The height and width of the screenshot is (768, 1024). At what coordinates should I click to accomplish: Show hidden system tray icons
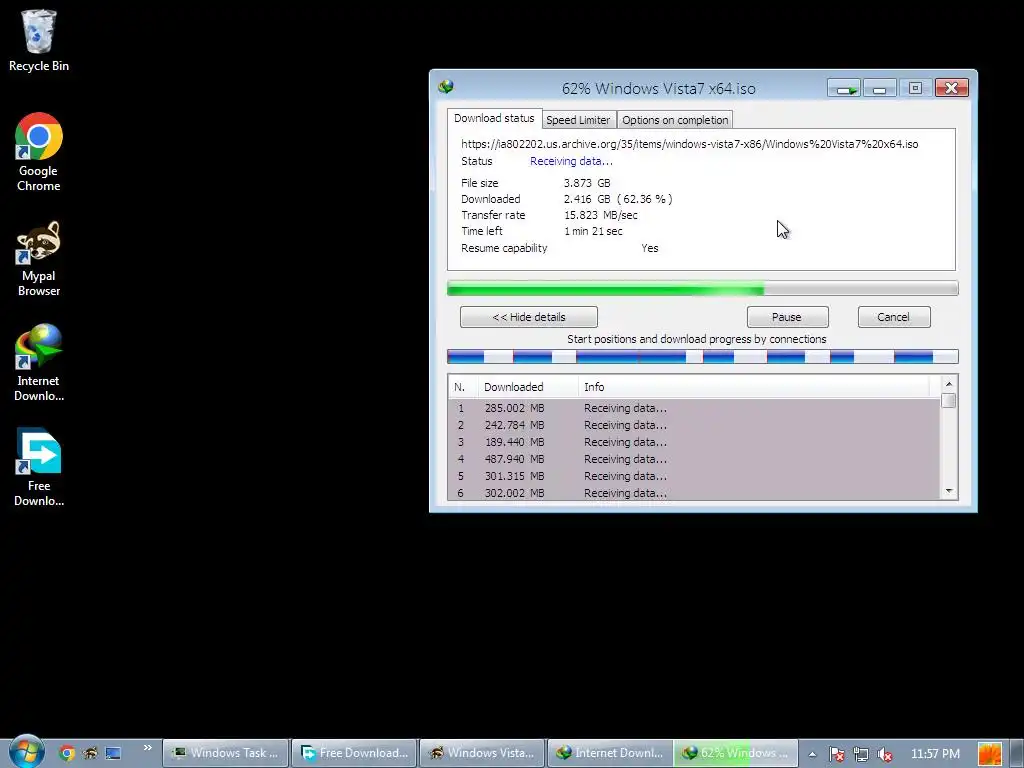click(x=812, y=754)
